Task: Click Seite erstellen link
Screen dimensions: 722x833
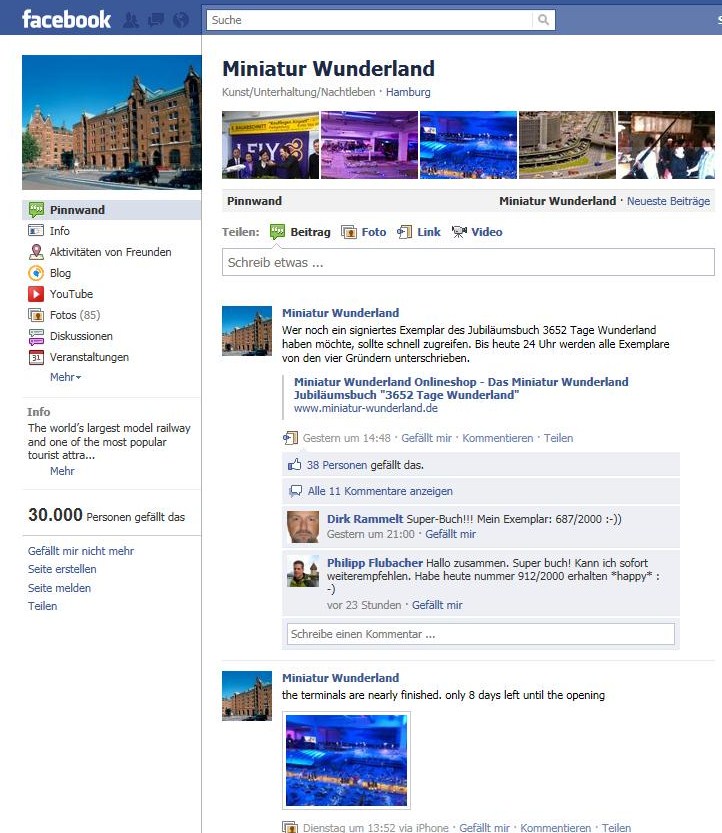Action: click(x=62, y=569)
